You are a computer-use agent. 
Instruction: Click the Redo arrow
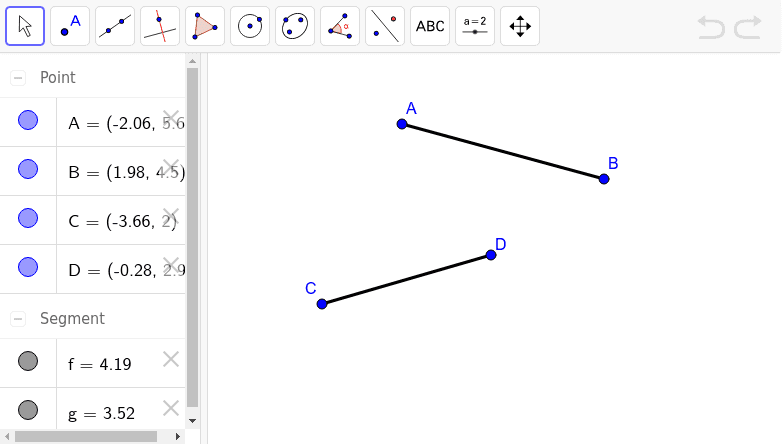pyautogui.click(x=748, y=27)
